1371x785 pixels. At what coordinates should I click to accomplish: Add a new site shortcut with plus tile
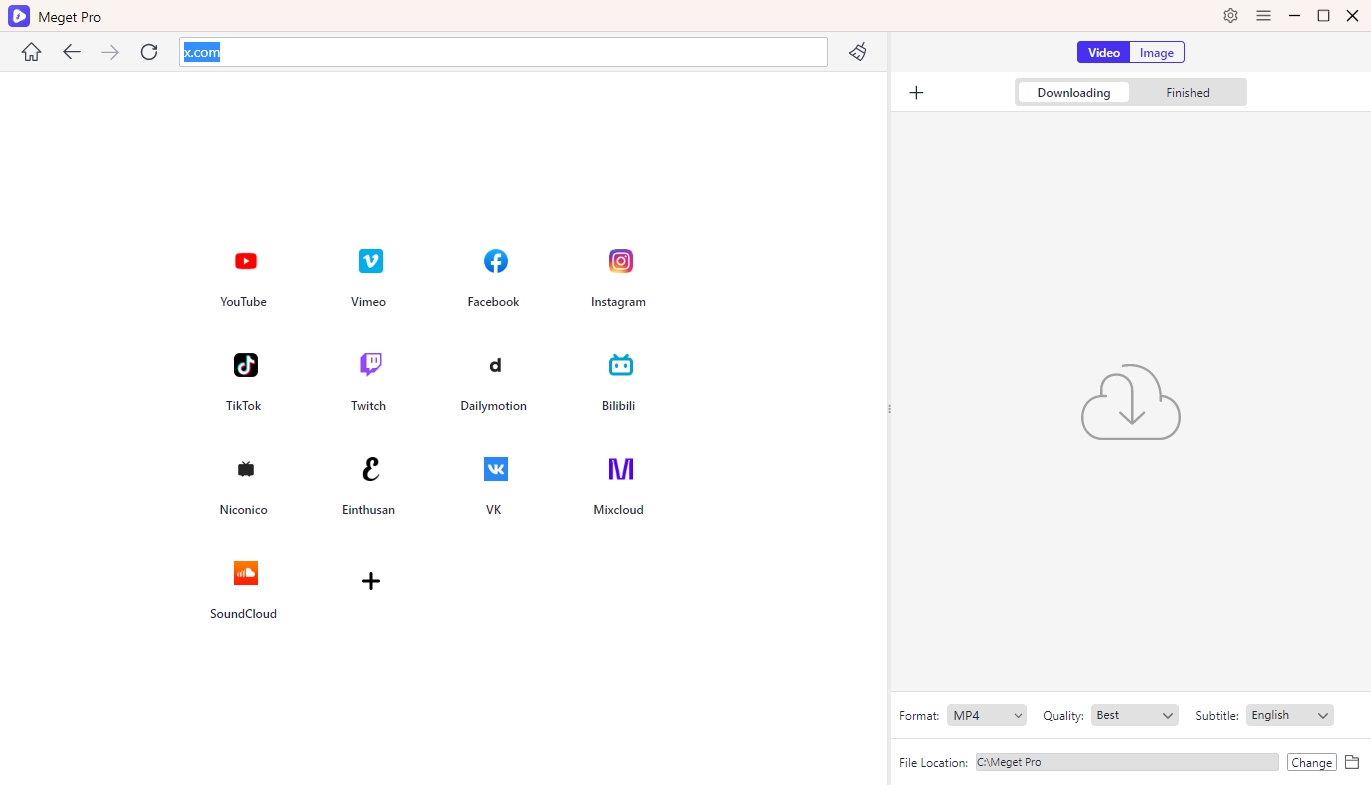(371, 581)
